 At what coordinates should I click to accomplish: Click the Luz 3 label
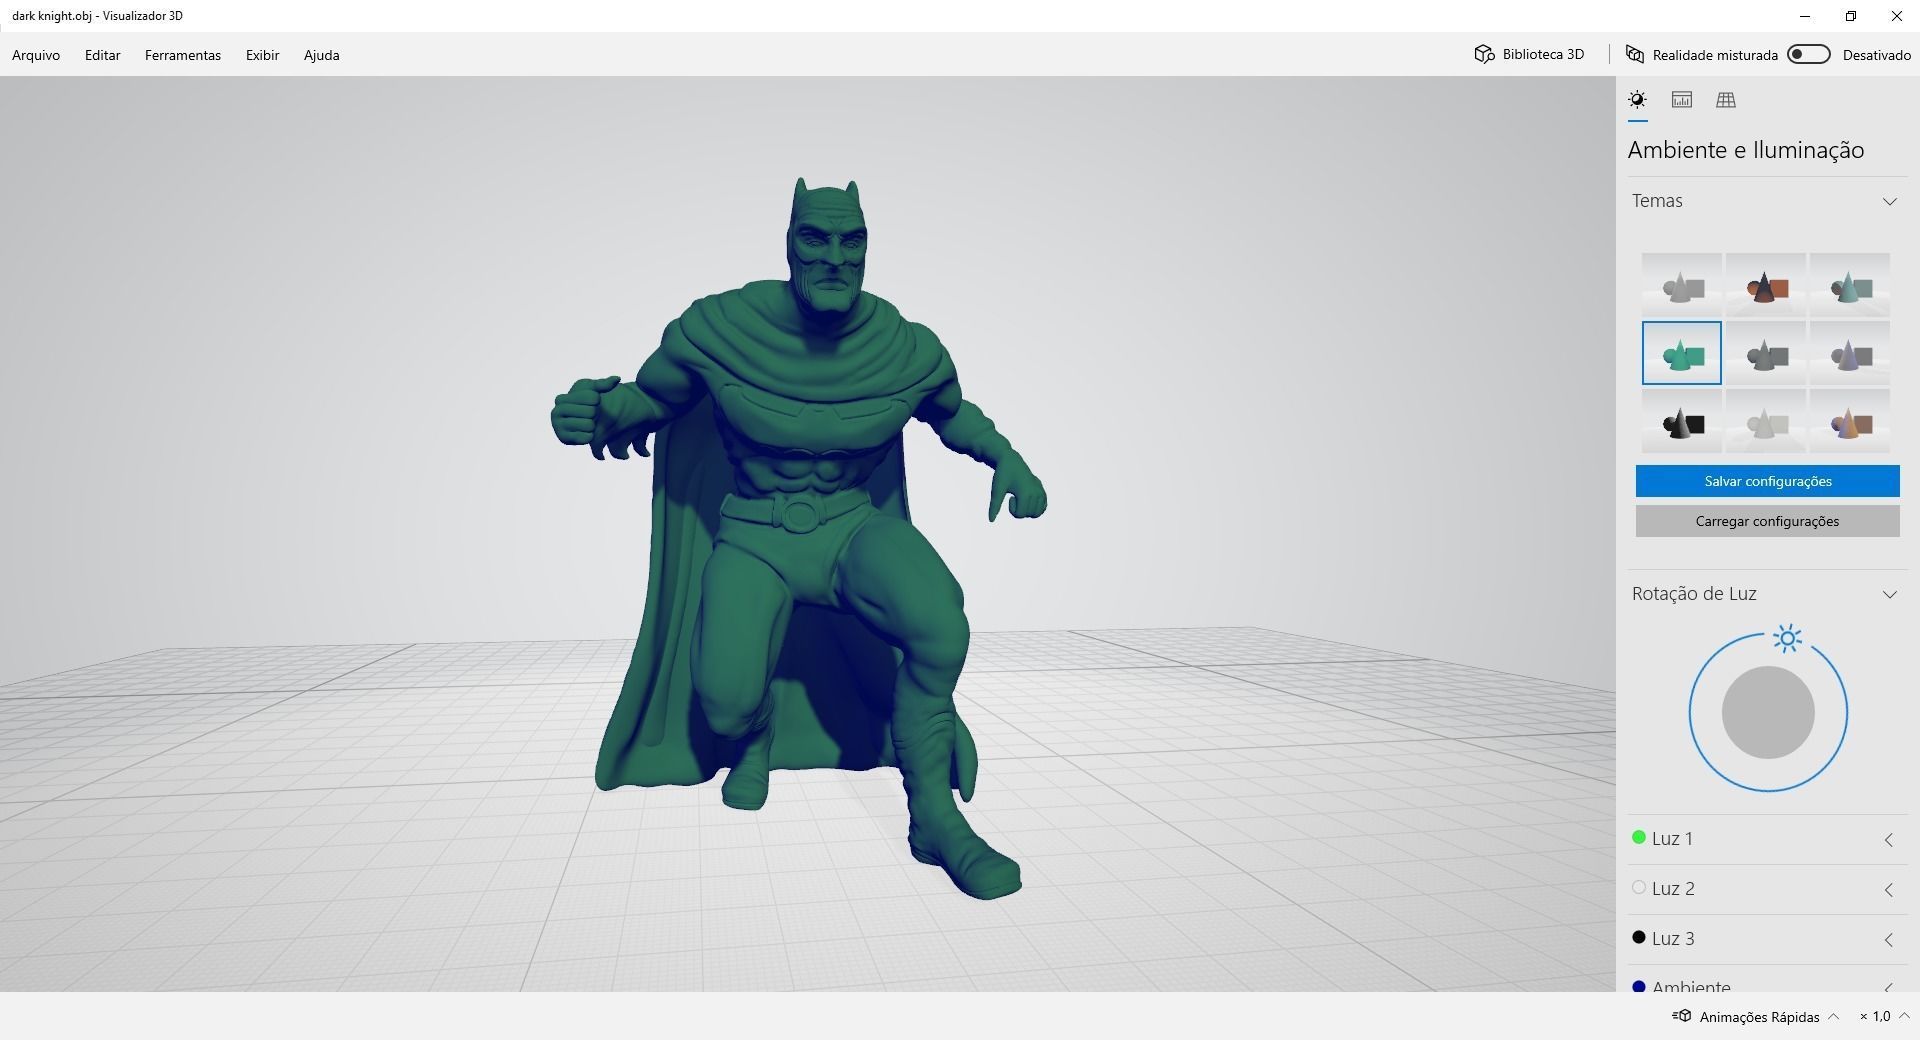(1673, 939)
